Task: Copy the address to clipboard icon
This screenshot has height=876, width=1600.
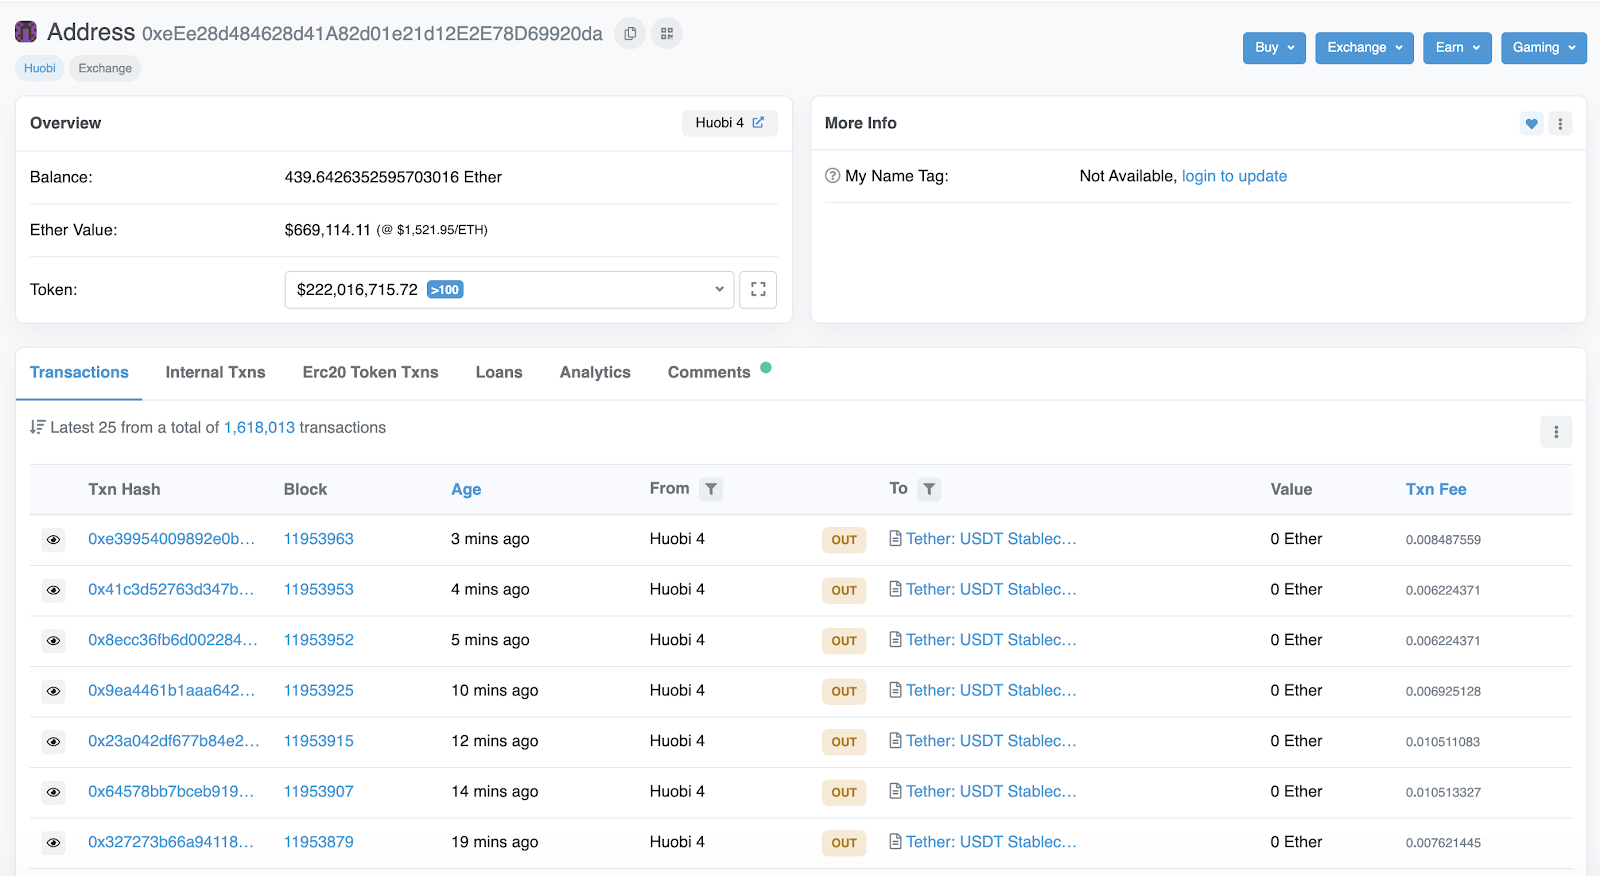Action: pos(630,34)
